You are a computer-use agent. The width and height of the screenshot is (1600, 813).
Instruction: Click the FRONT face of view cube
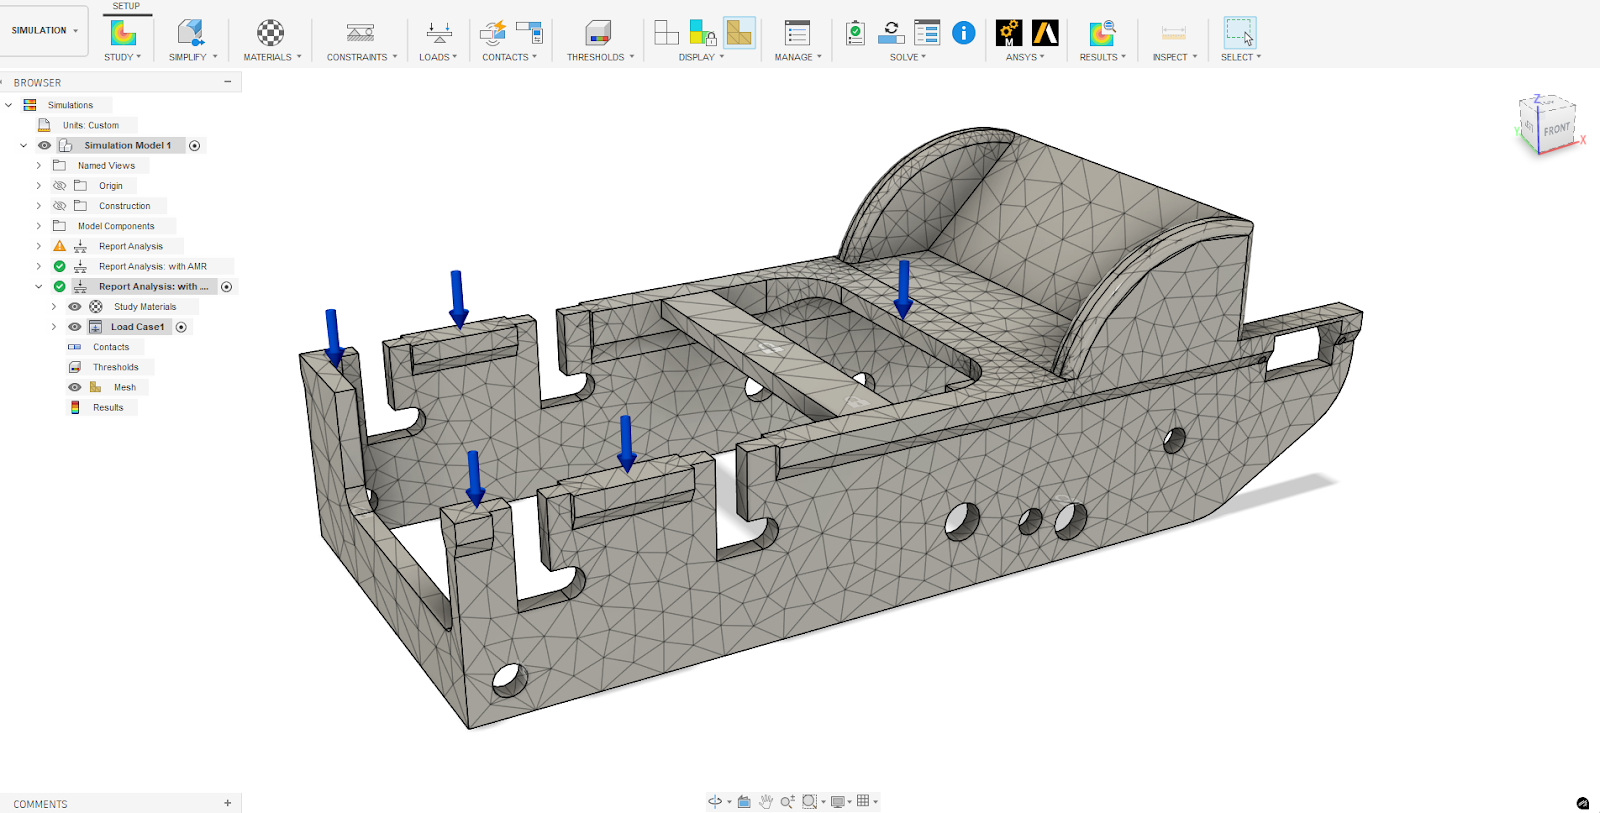click(x=1556, y=130)
